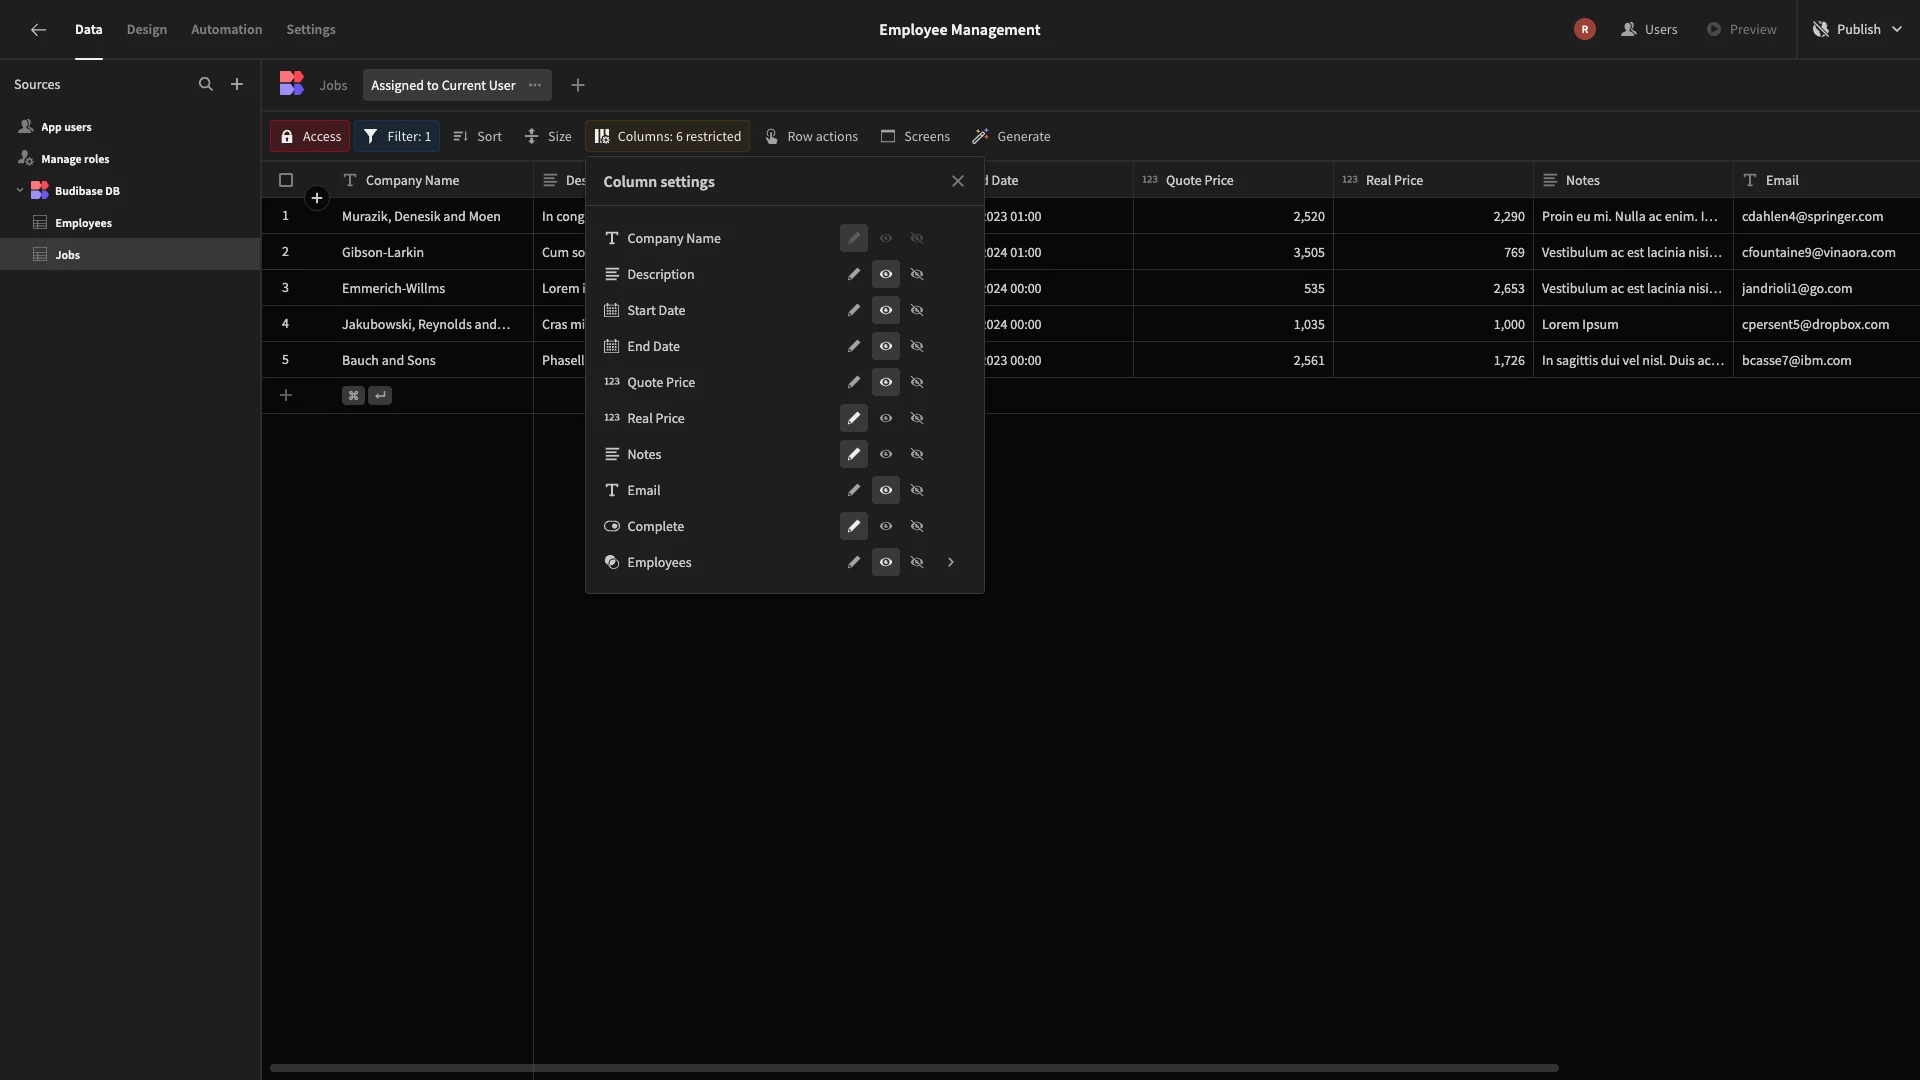Click the Complete editable pencil icon
1920x1080 pixels.
[854, 526]
